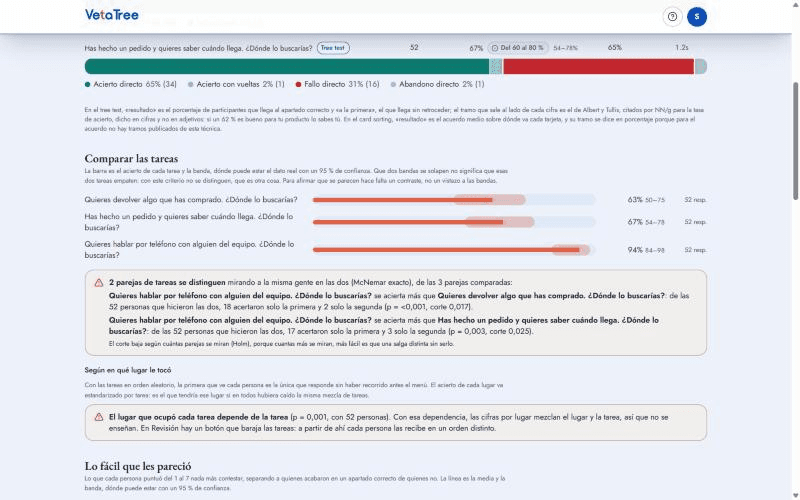Click the "Lo fácil que les pareció" heading
800x500 pixels.
click(138, 466)
